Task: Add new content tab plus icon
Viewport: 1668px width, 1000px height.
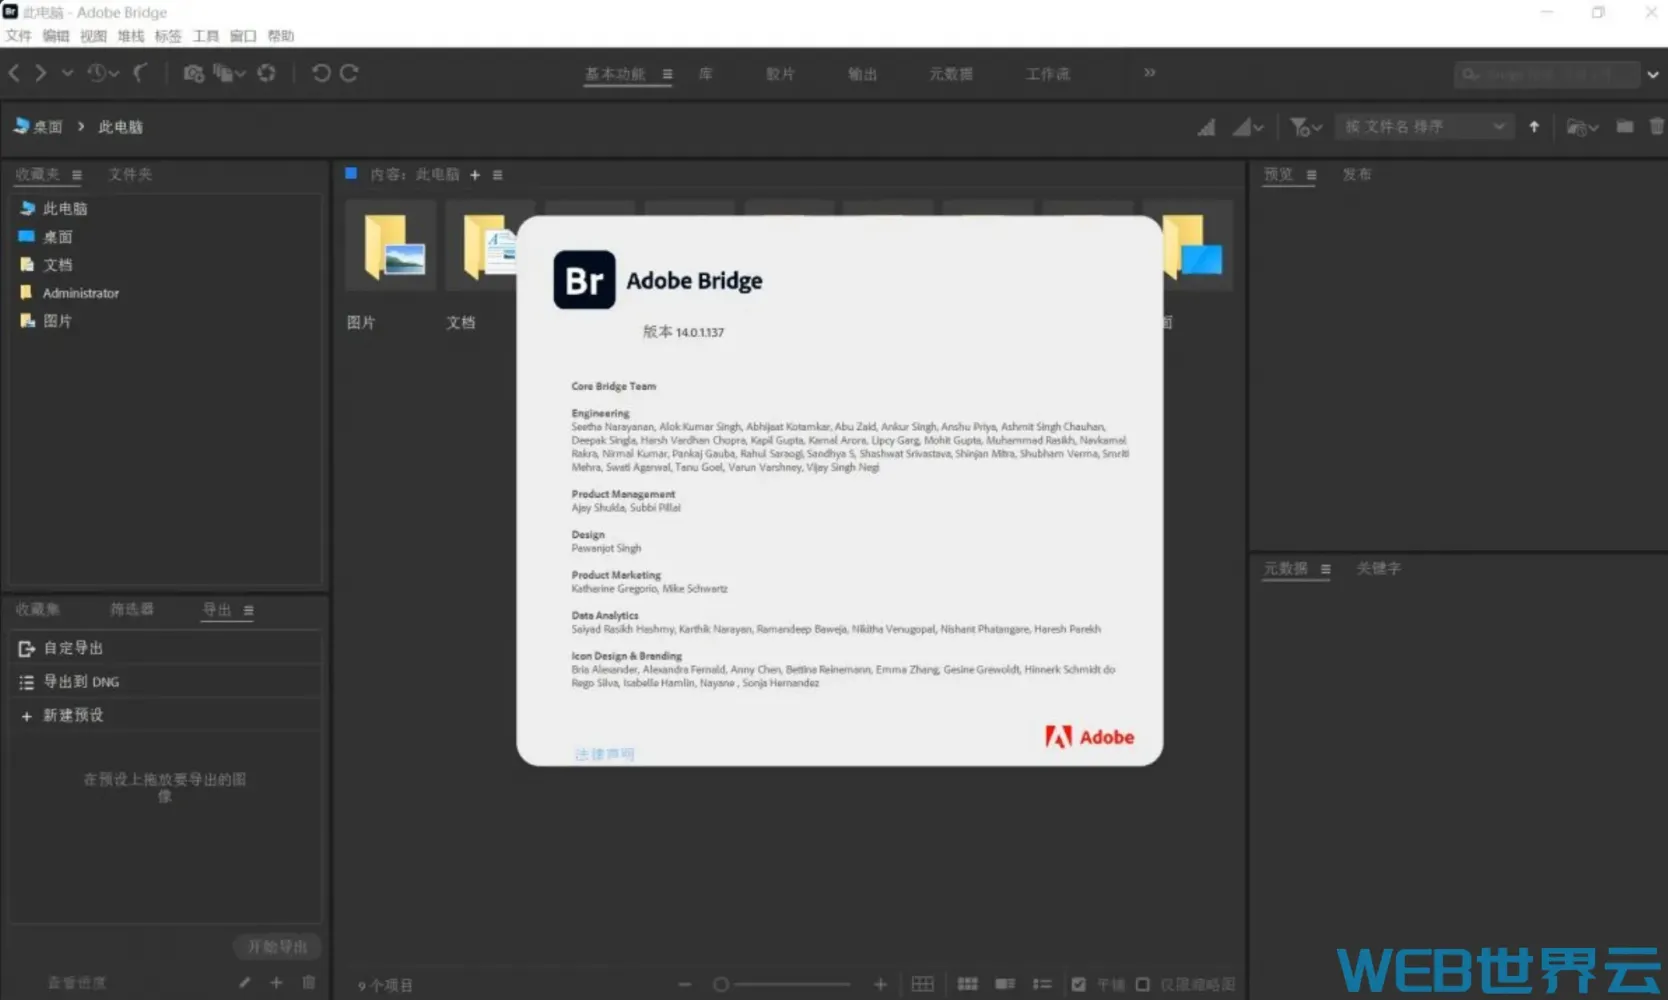Action: (475, 175)
